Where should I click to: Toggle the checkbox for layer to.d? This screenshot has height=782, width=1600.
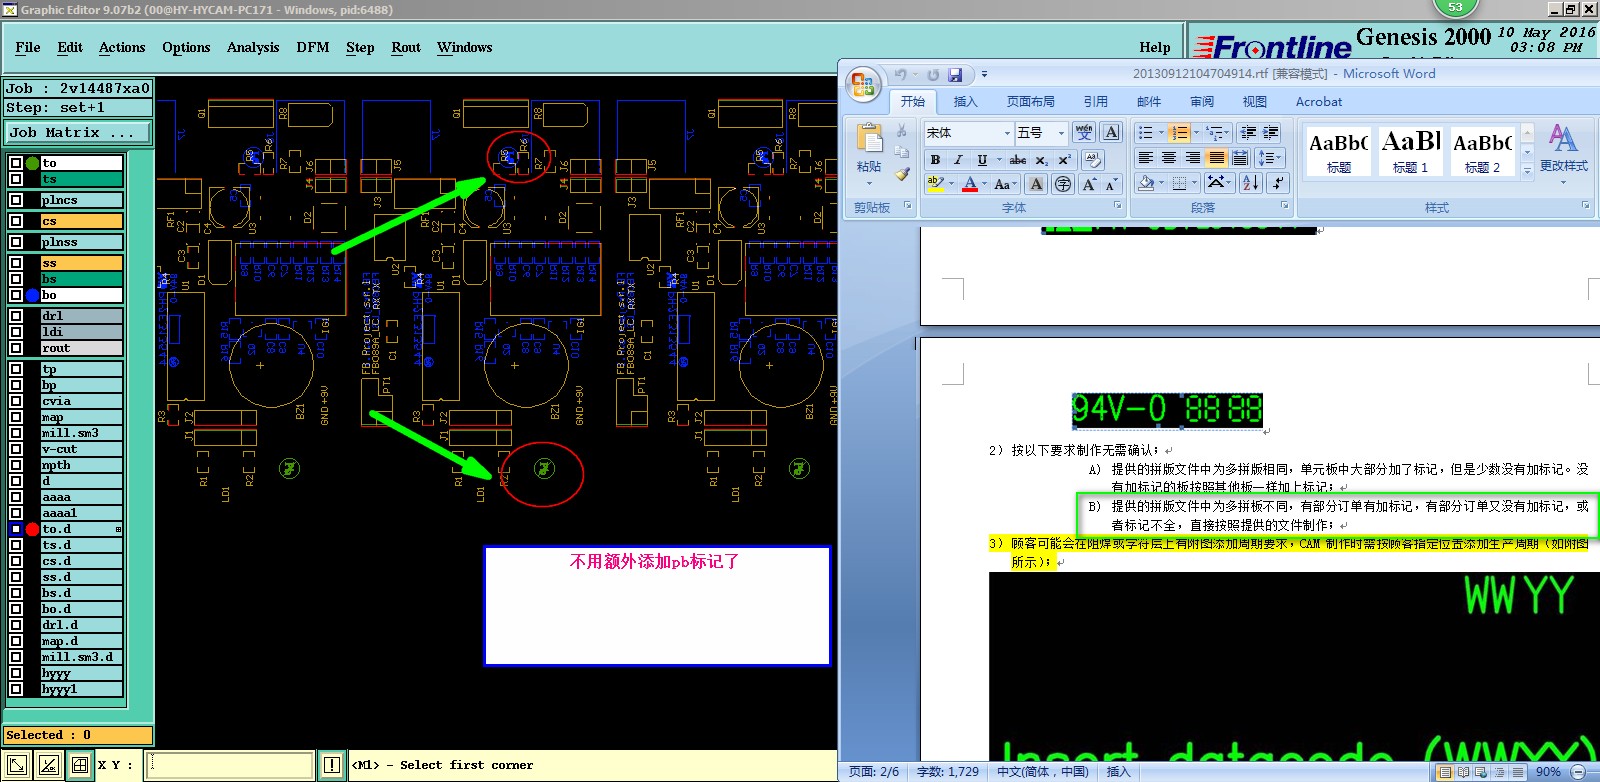coord(16,529)
